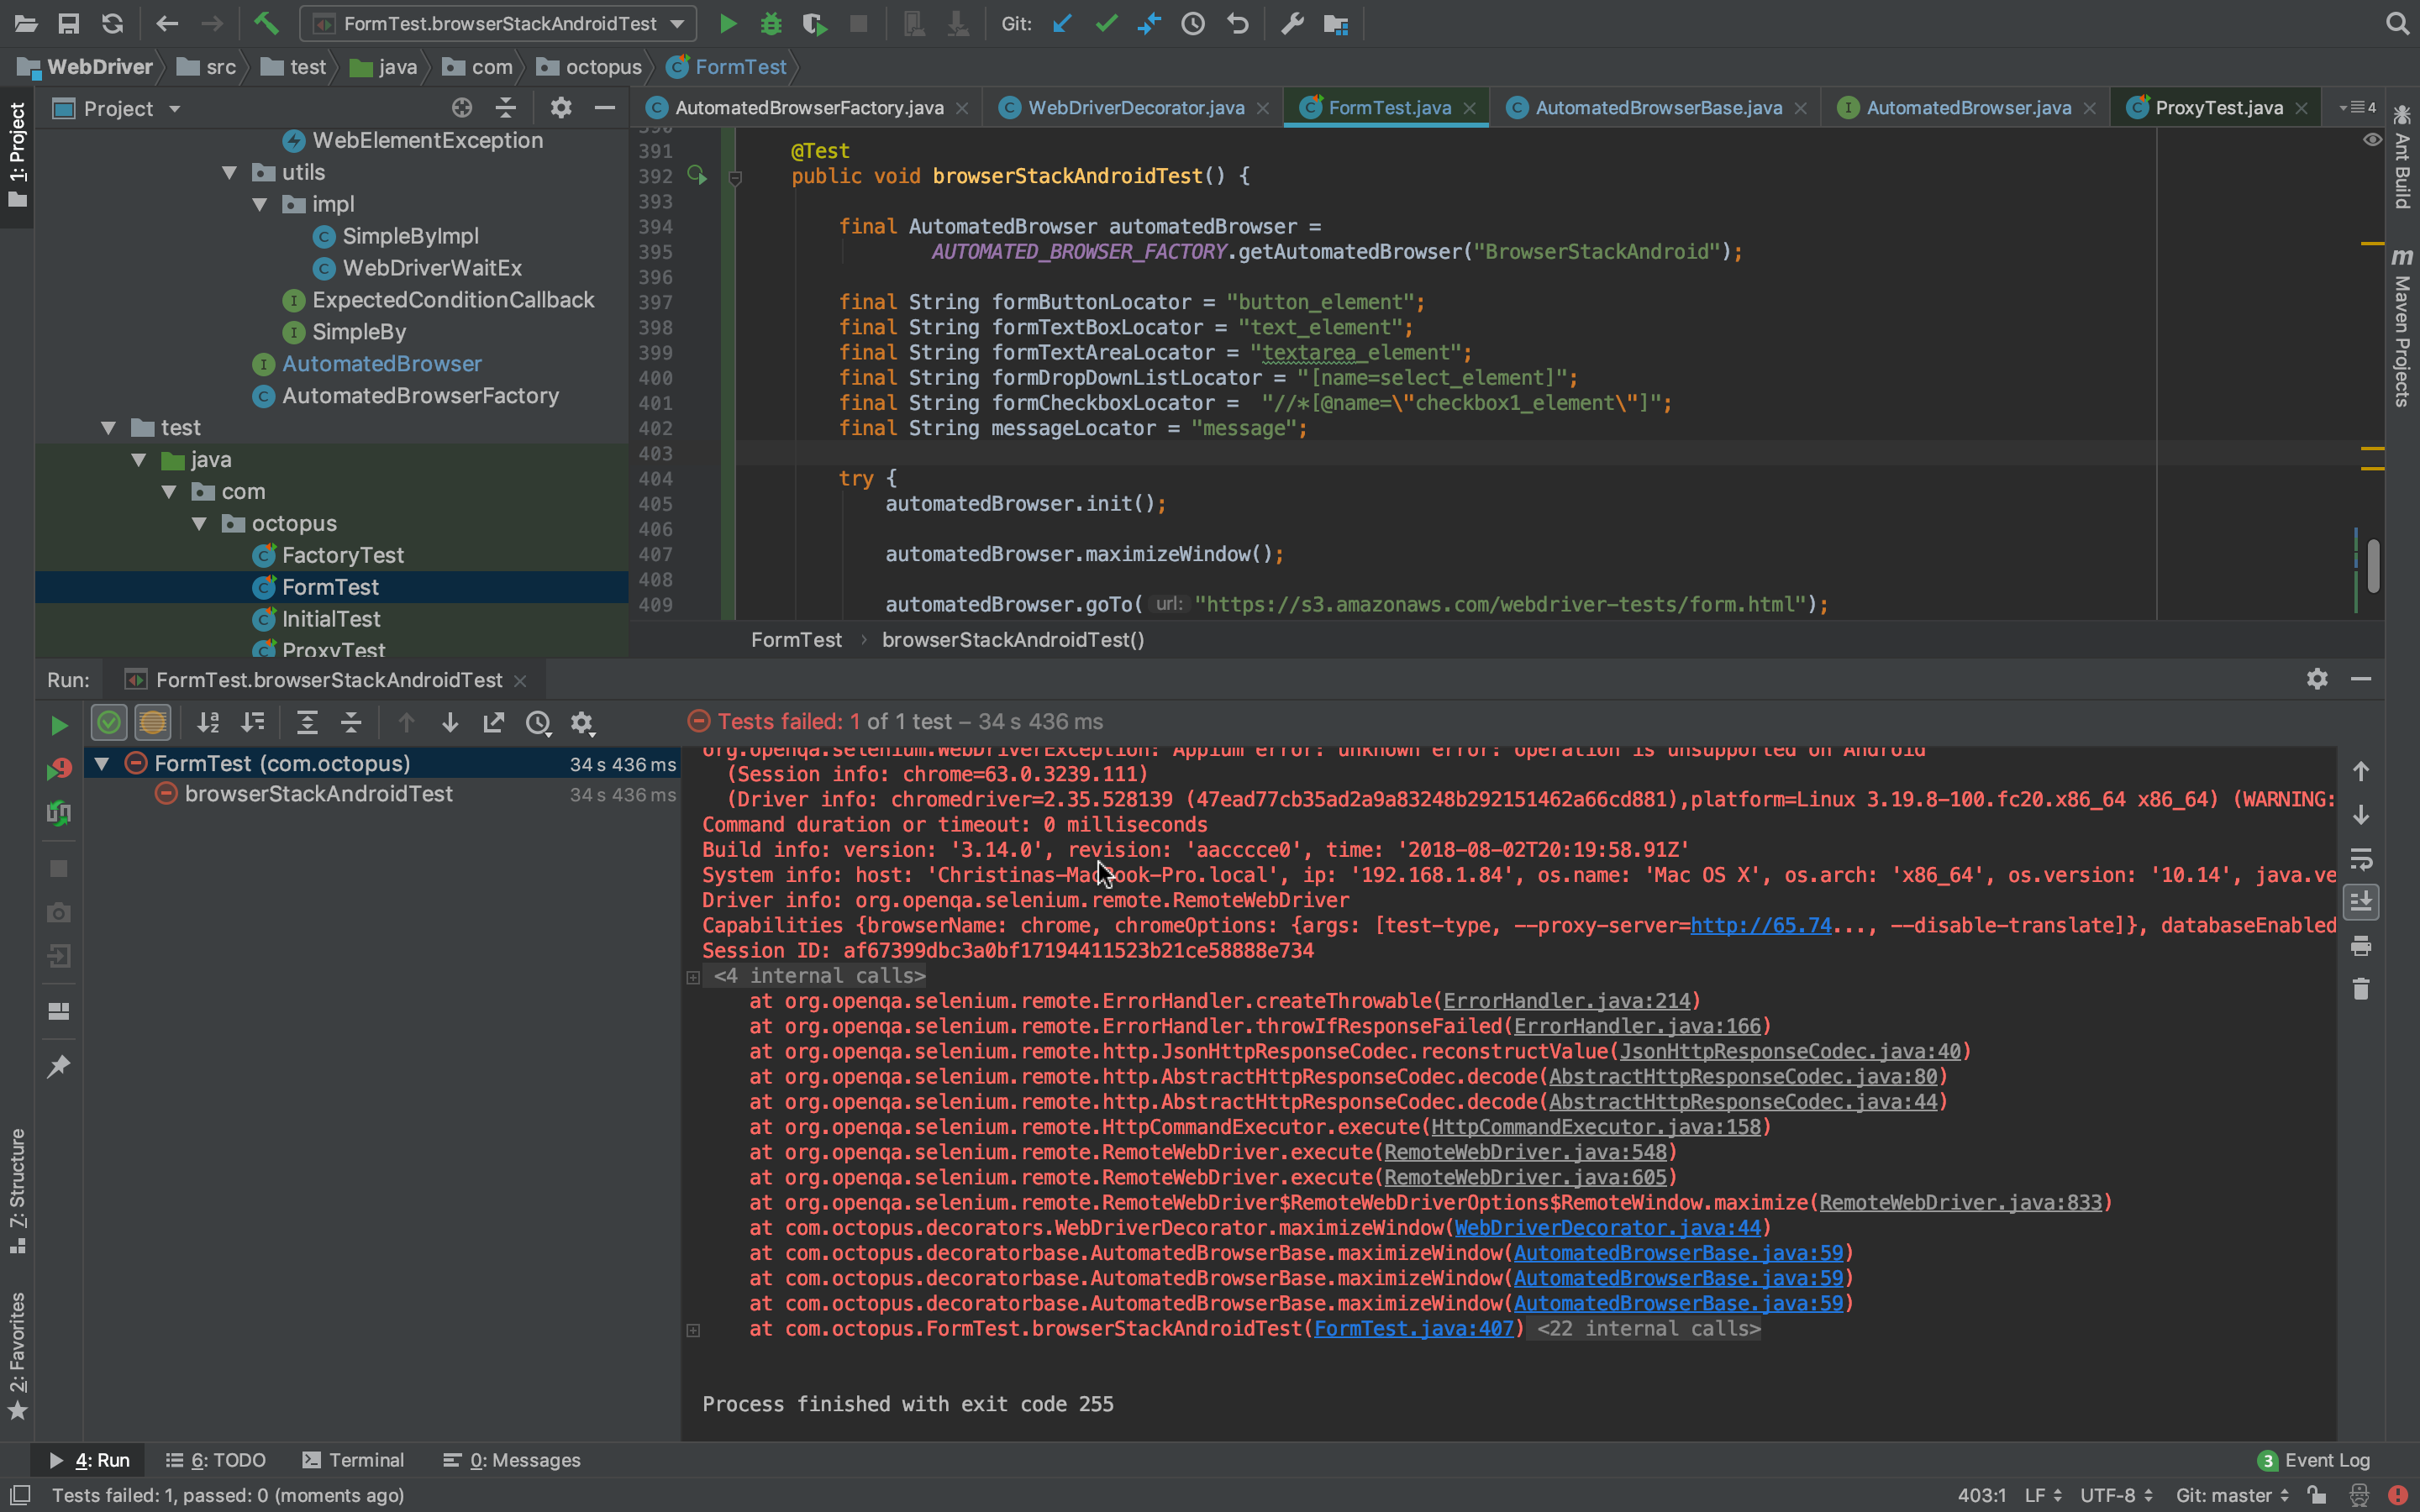Viewport: 2420px width, 1512px height.
Task: Toggle show ignored tests button
Action: click(153, 722)
